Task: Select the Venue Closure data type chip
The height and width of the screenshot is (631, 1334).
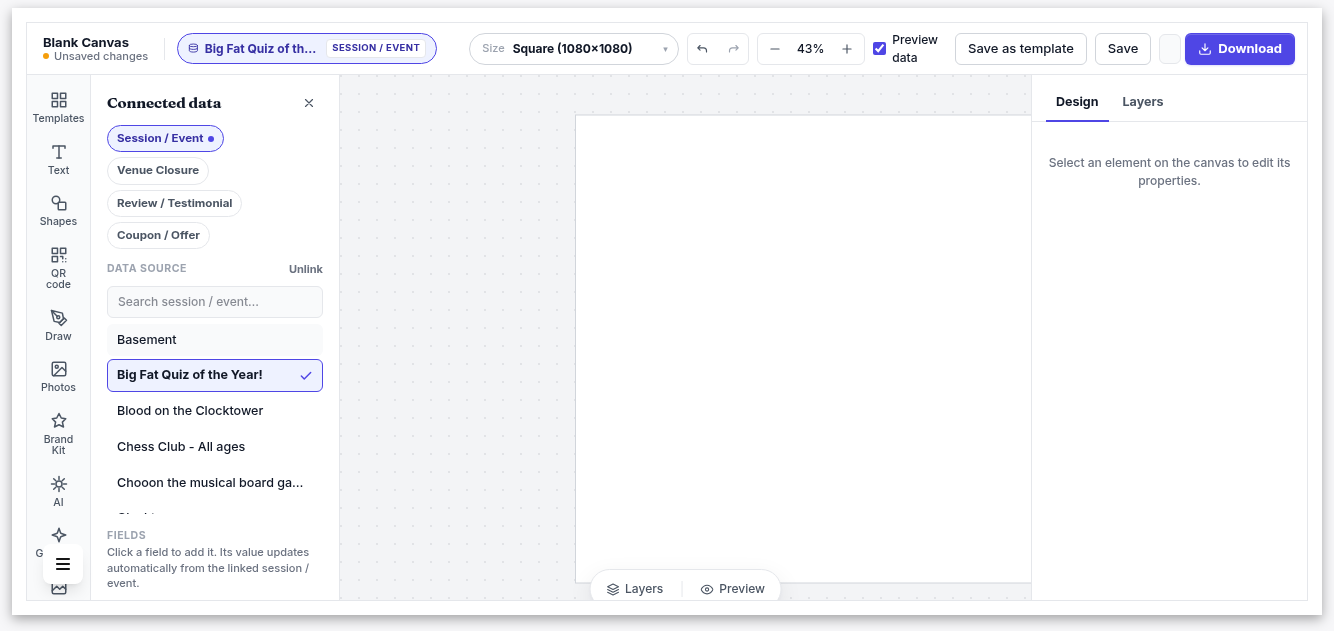Action: point(158,170)
